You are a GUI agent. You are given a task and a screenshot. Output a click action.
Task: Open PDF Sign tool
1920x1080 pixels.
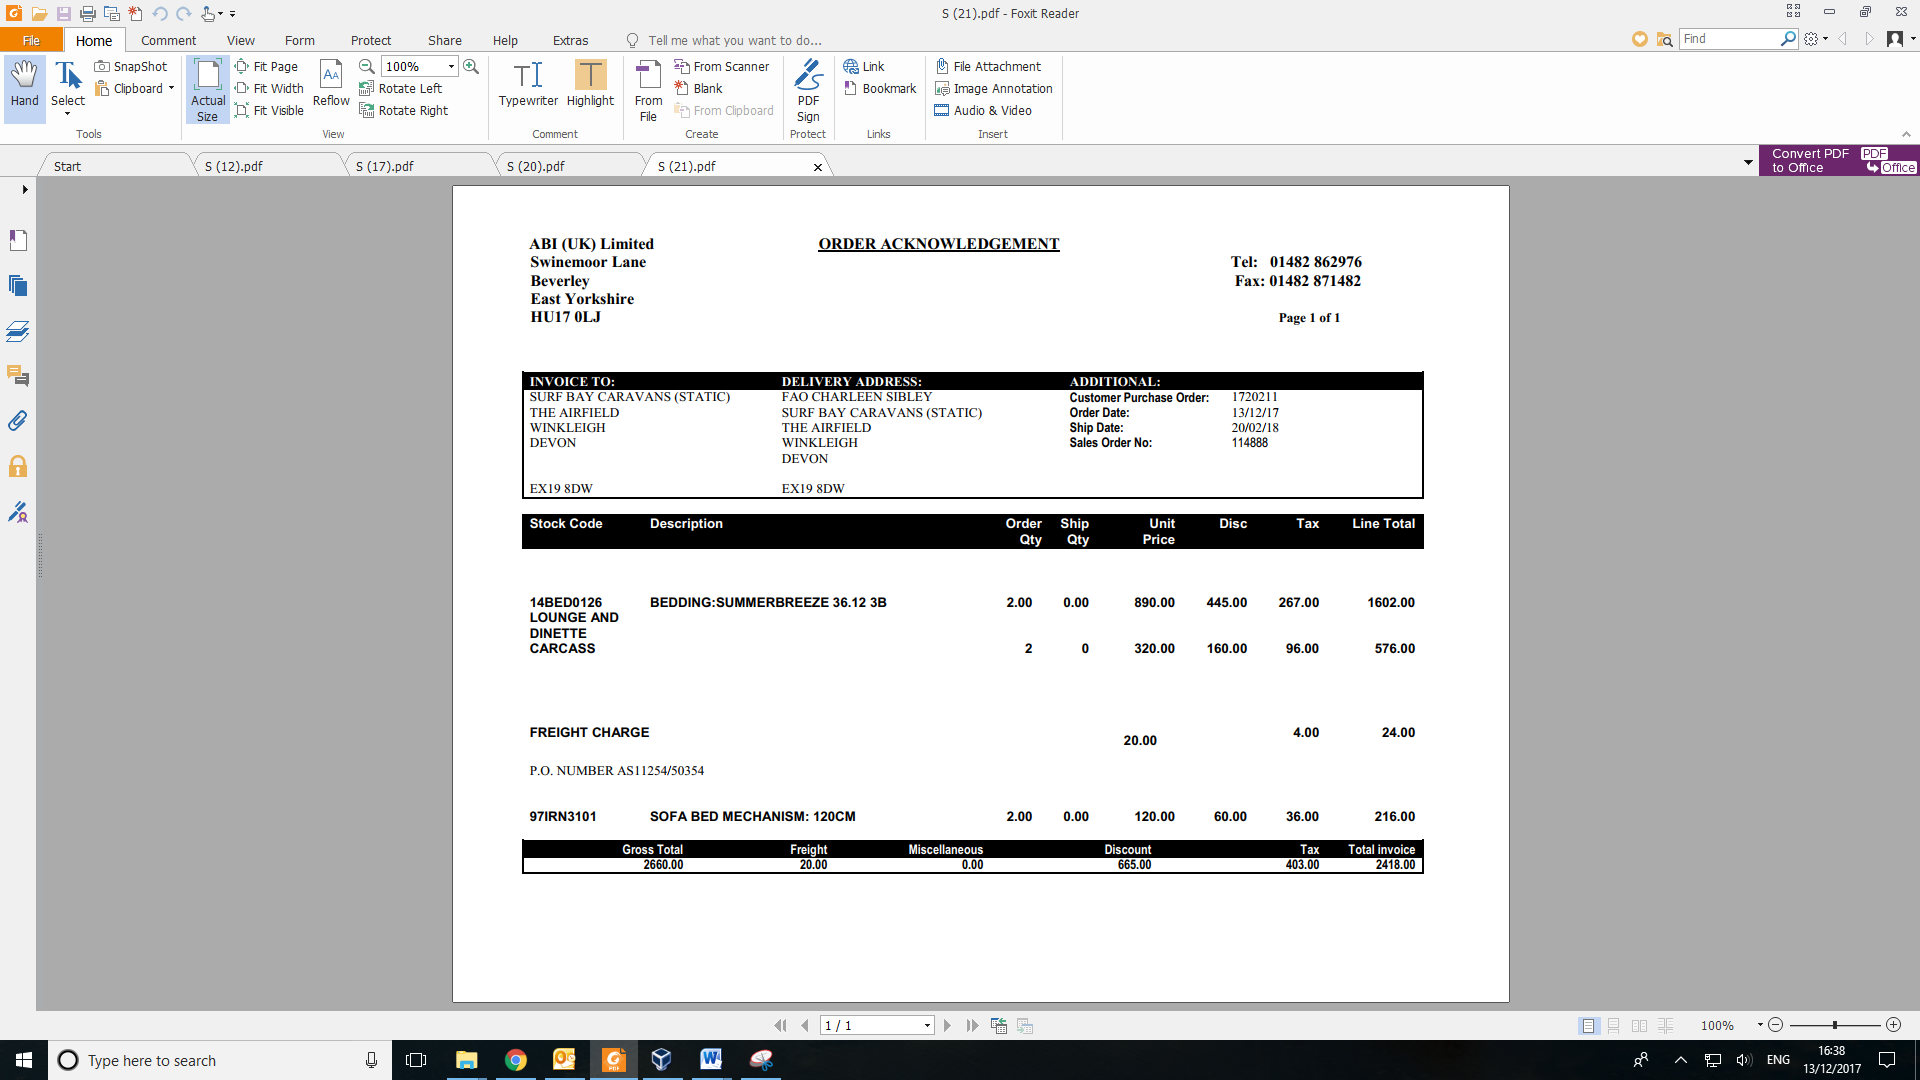pyautogui.click(x=808, y=90)
